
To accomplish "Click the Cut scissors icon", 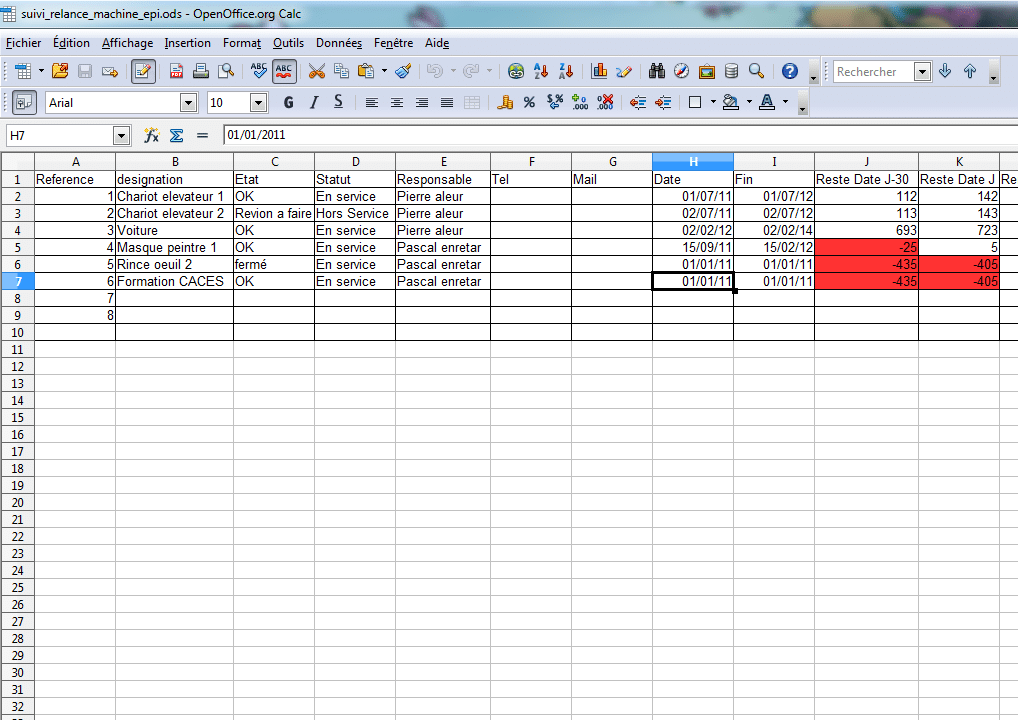I will [316, 71].
